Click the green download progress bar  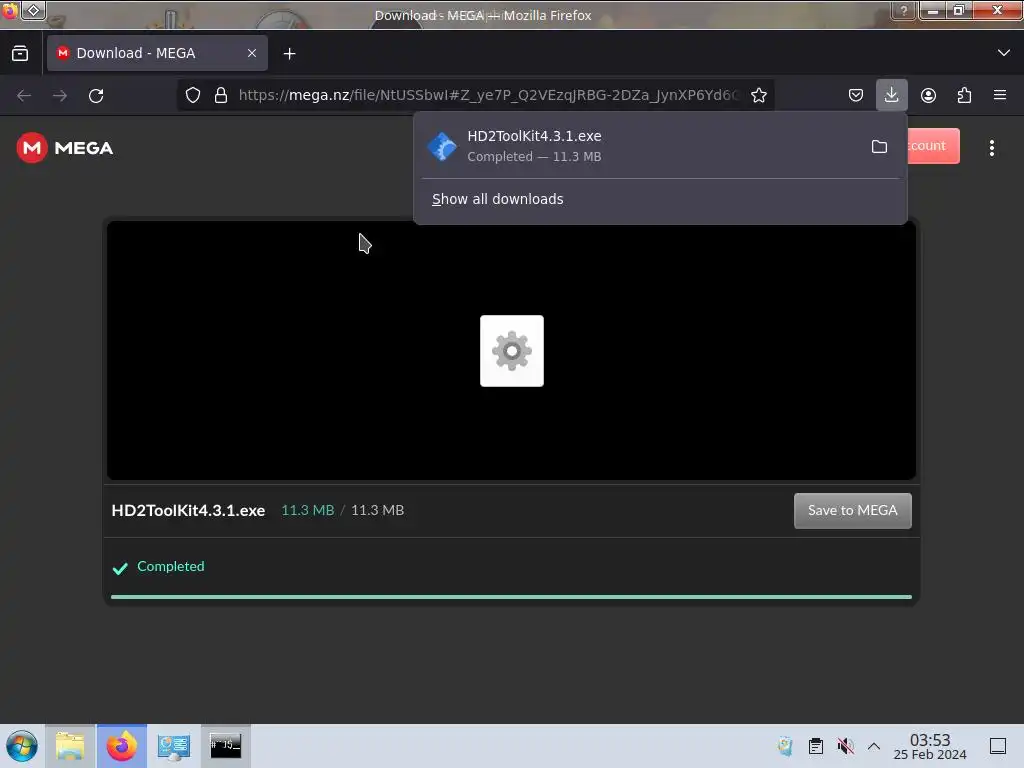tap(511, 597)
